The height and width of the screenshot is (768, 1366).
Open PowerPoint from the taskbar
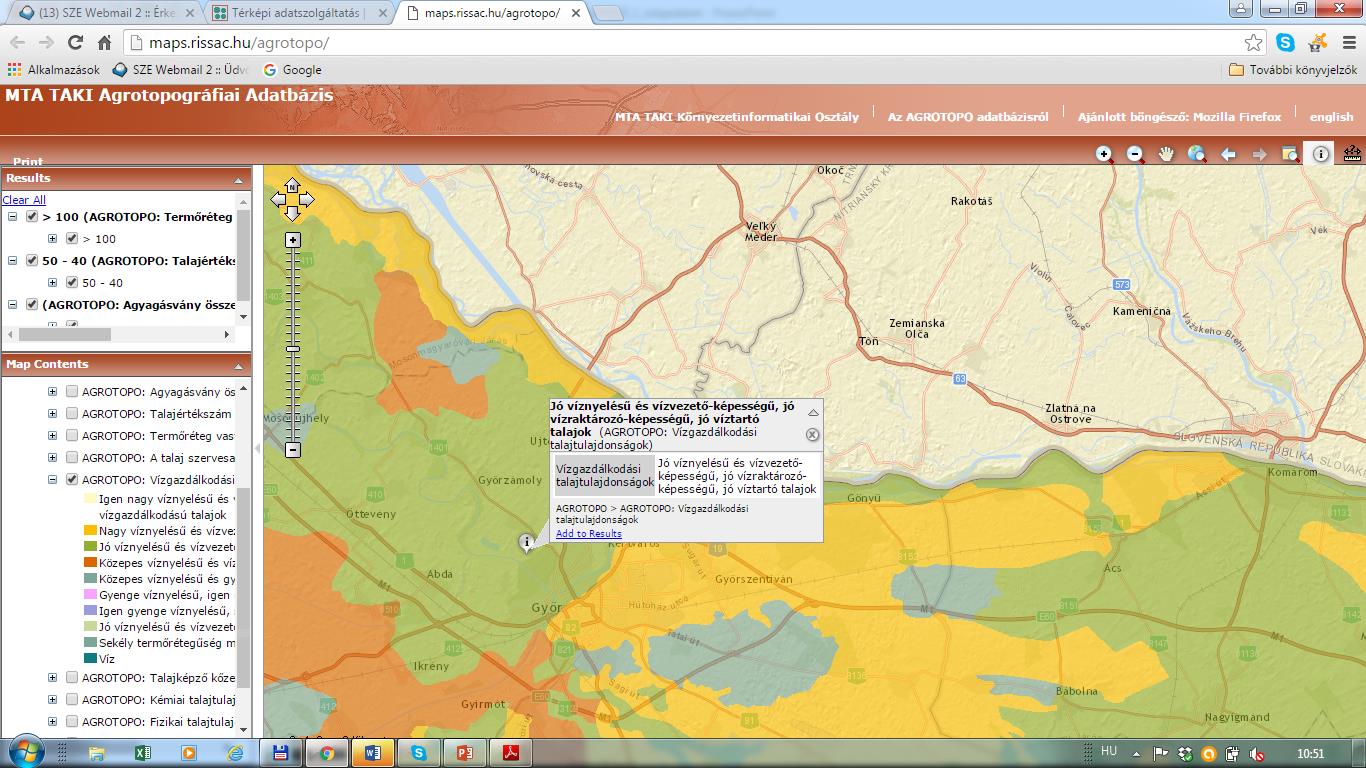point(464,752)
